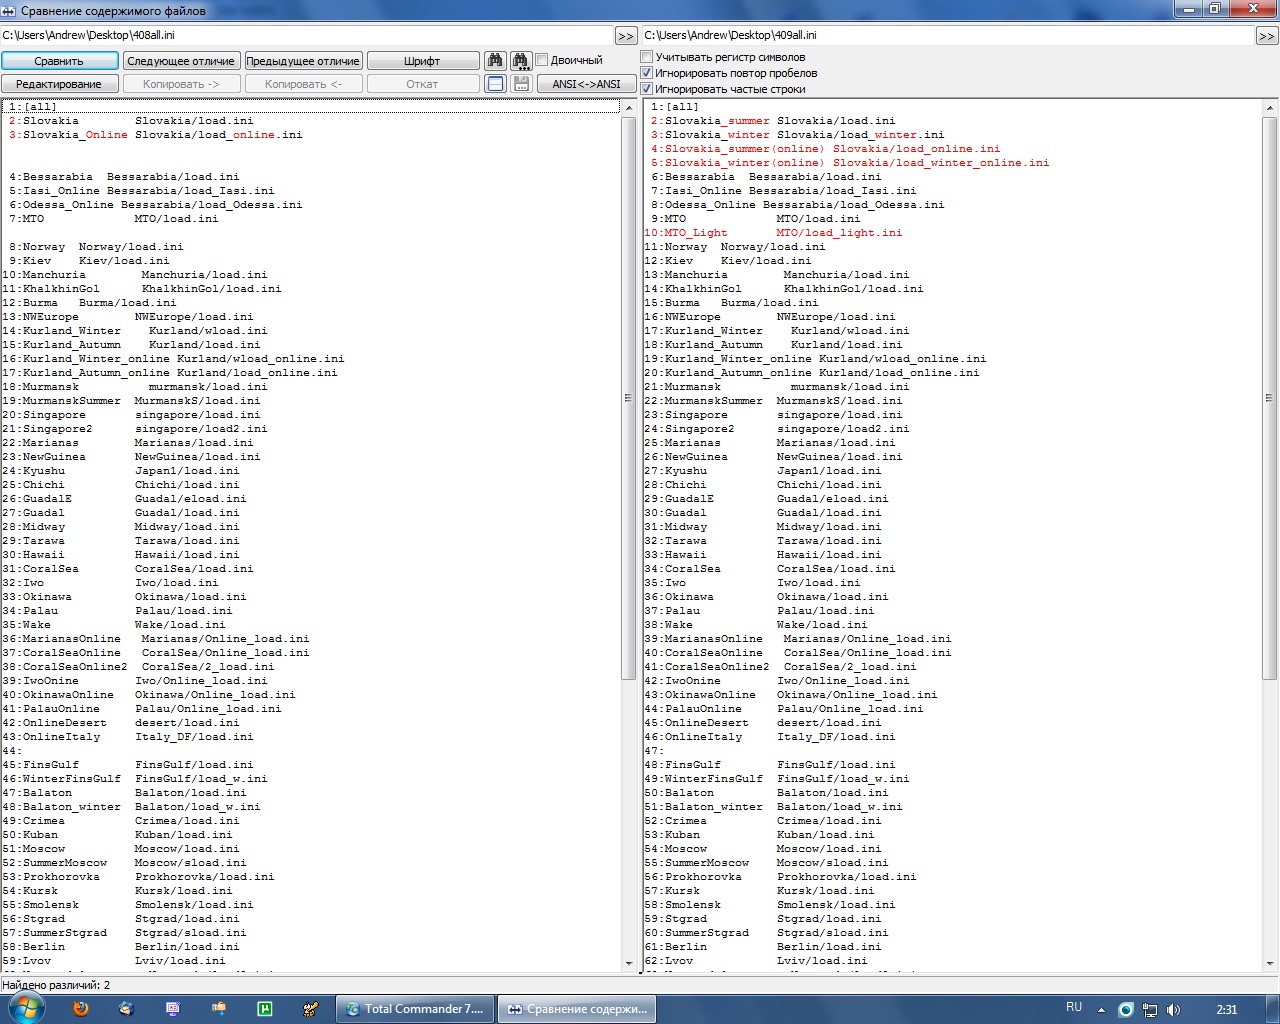Jump to Следующее отличие
Screen dimensions: 1280x1024
(181, 61)
